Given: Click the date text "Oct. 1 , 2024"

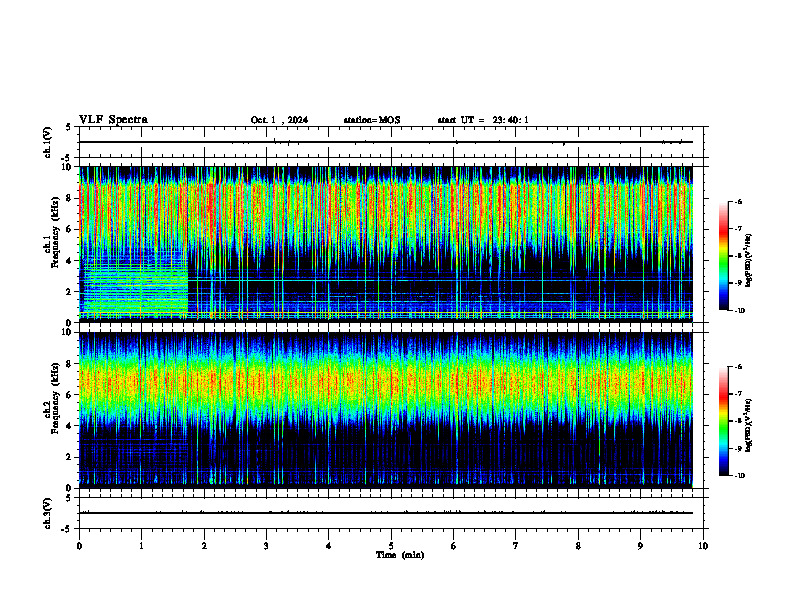Looking at the screenshot, I should point(279,120).
